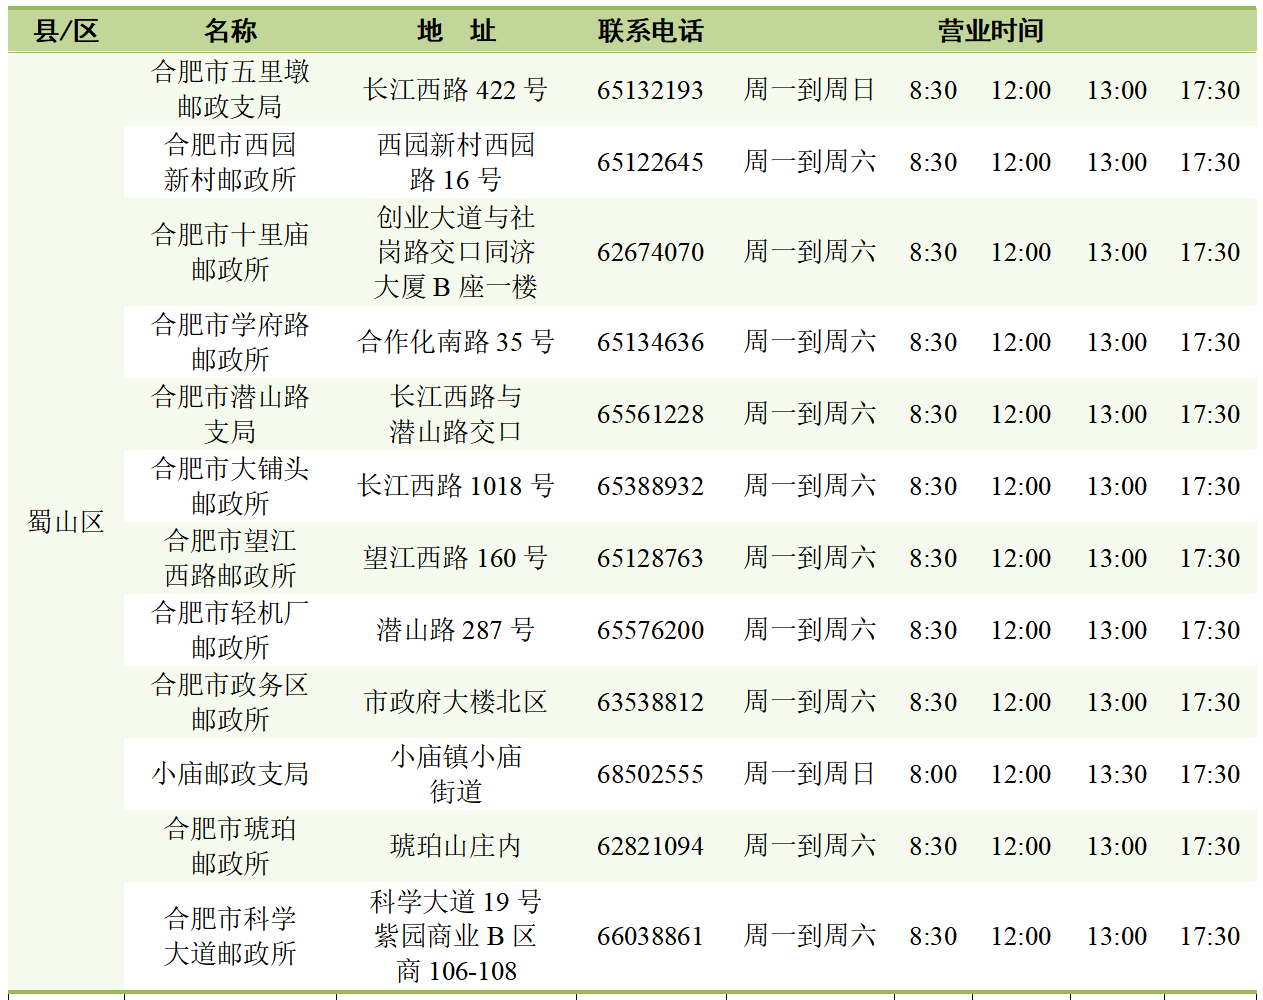Select the 合肥市五里墩邮政支局 name cell

click(x=230, y=90)
